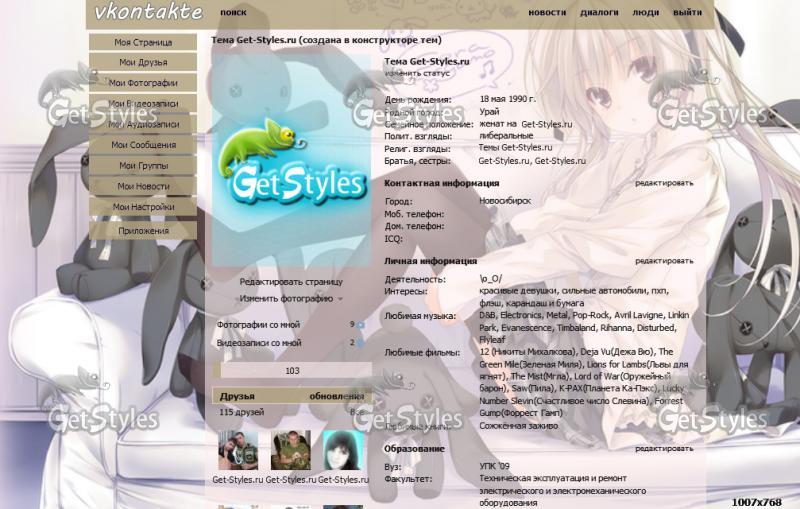The image size is (800, 509).
Task: Open Видеозаписи со мной
Action: point(259,343)
